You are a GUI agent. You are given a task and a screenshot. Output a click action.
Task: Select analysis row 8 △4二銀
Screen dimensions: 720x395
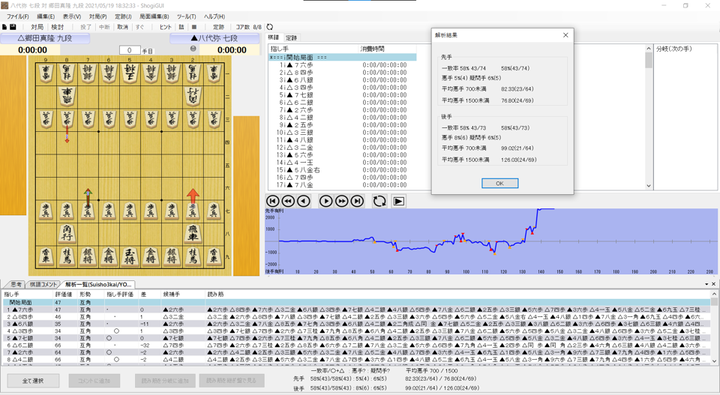[356, 360]
